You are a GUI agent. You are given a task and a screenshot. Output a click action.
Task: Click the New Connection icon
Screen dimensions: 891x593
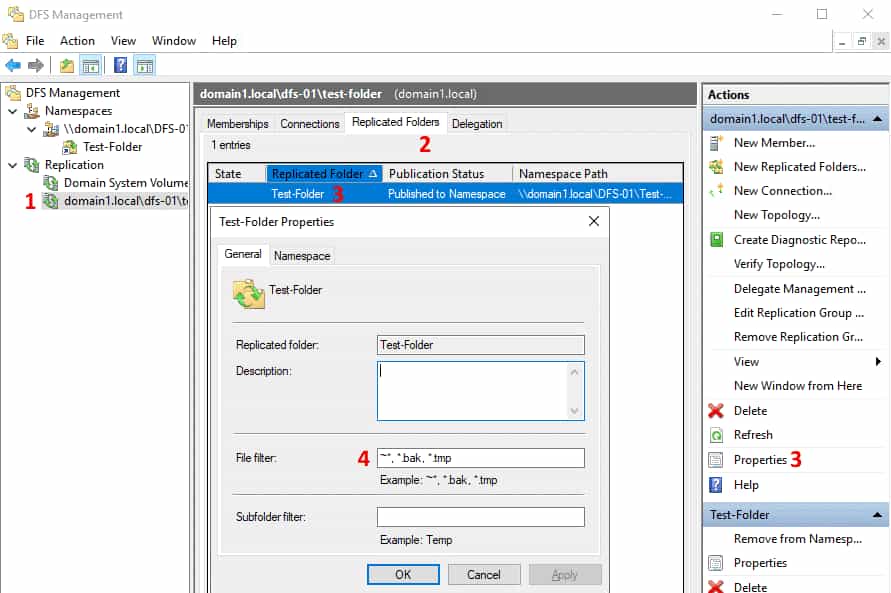tap(716, 191)
